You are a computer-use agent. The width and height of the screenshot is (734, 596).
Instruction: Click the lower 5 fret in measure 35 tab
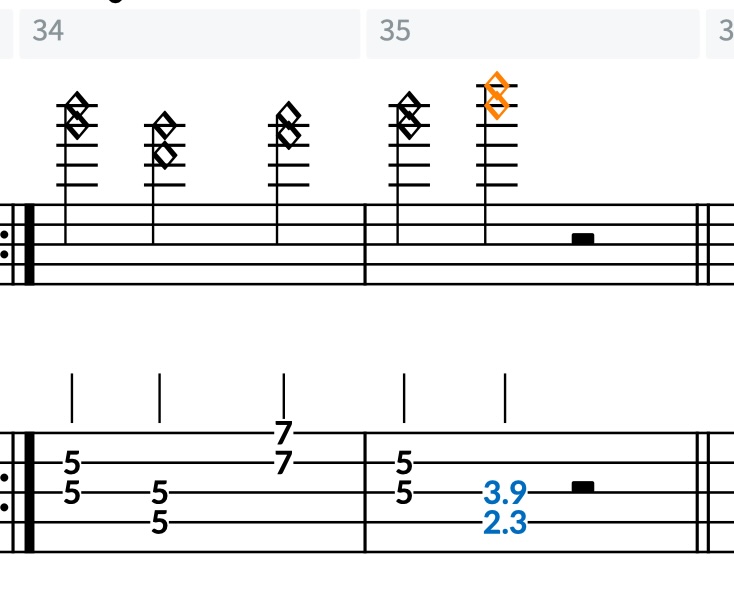tap(404, 493)
